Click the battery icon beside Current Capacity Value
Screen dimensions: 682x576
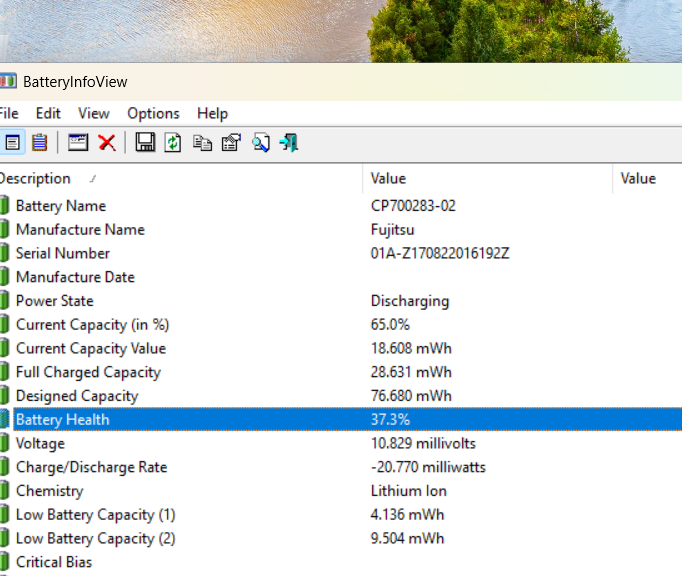(4, 348)
